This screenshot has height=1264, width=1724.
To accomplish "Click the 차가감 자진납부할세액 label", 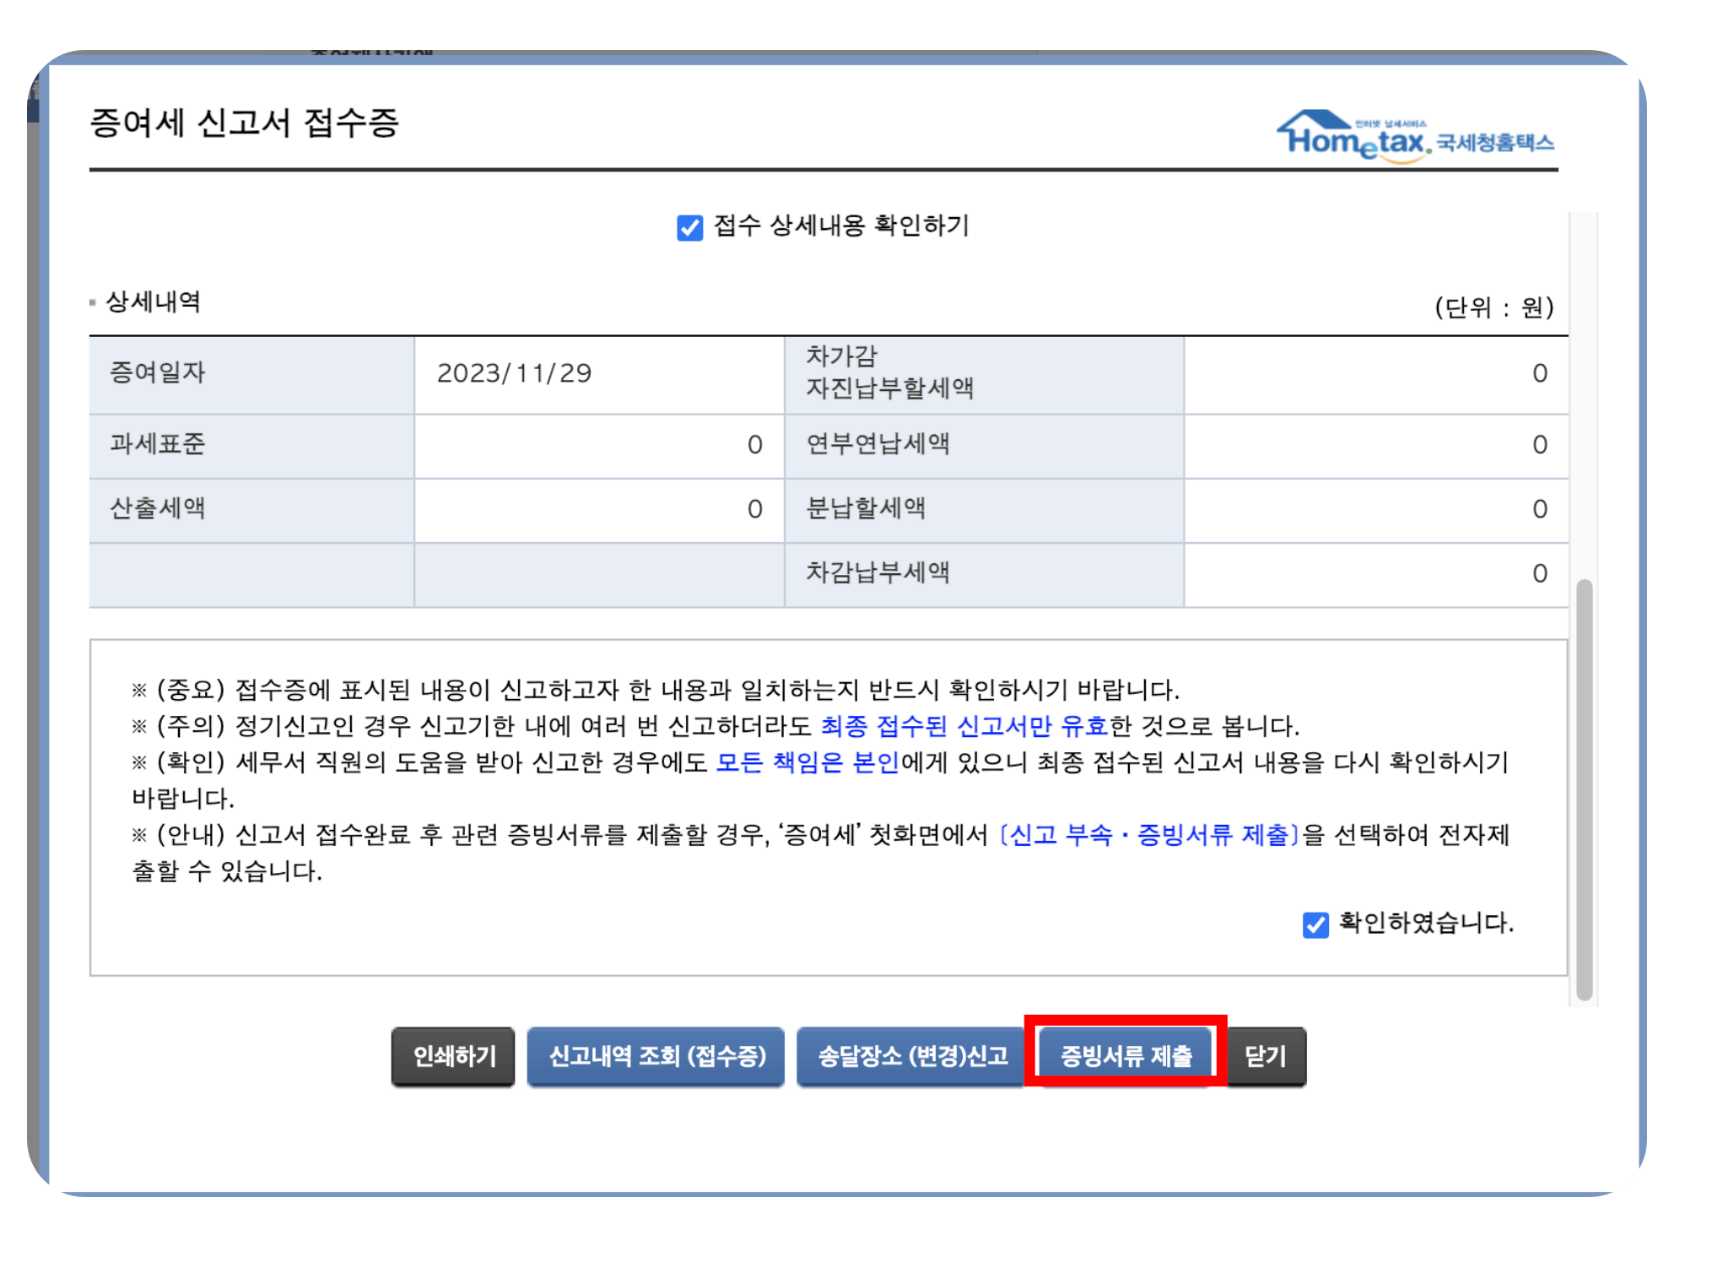I will click(x=890, y=372).
